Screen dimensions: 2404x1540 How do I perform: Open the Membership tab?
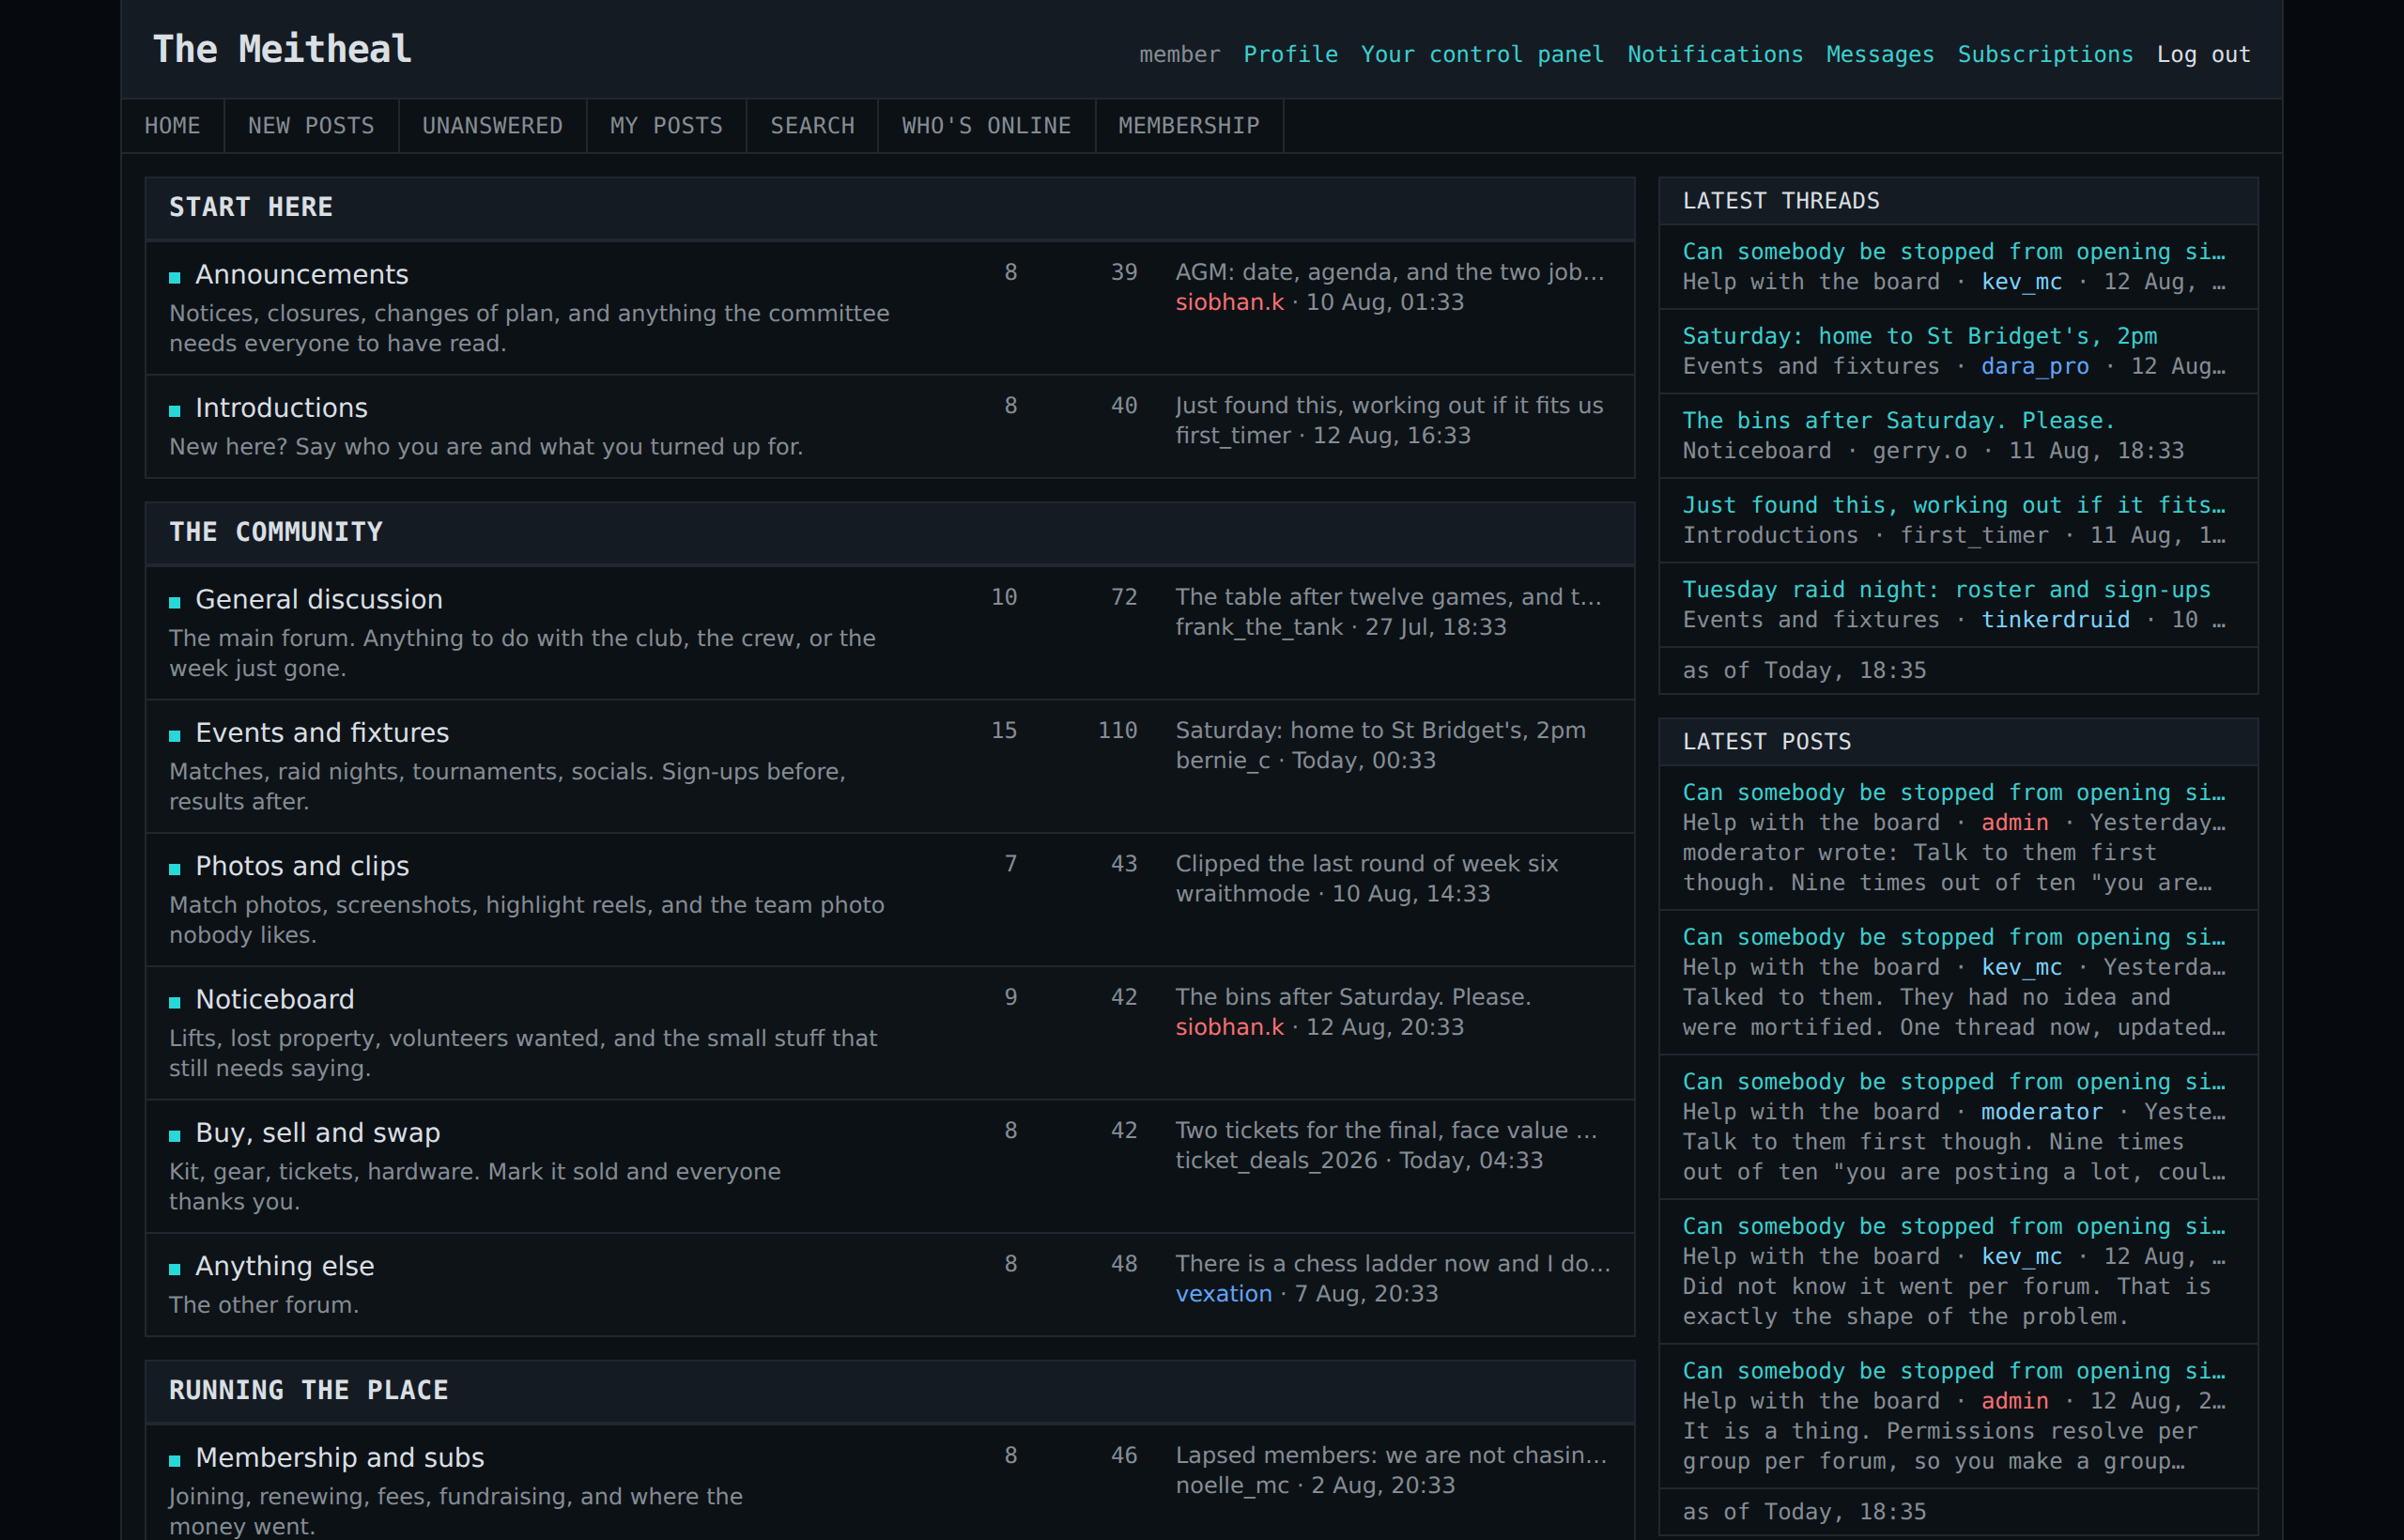click(x=1189, y=126)
